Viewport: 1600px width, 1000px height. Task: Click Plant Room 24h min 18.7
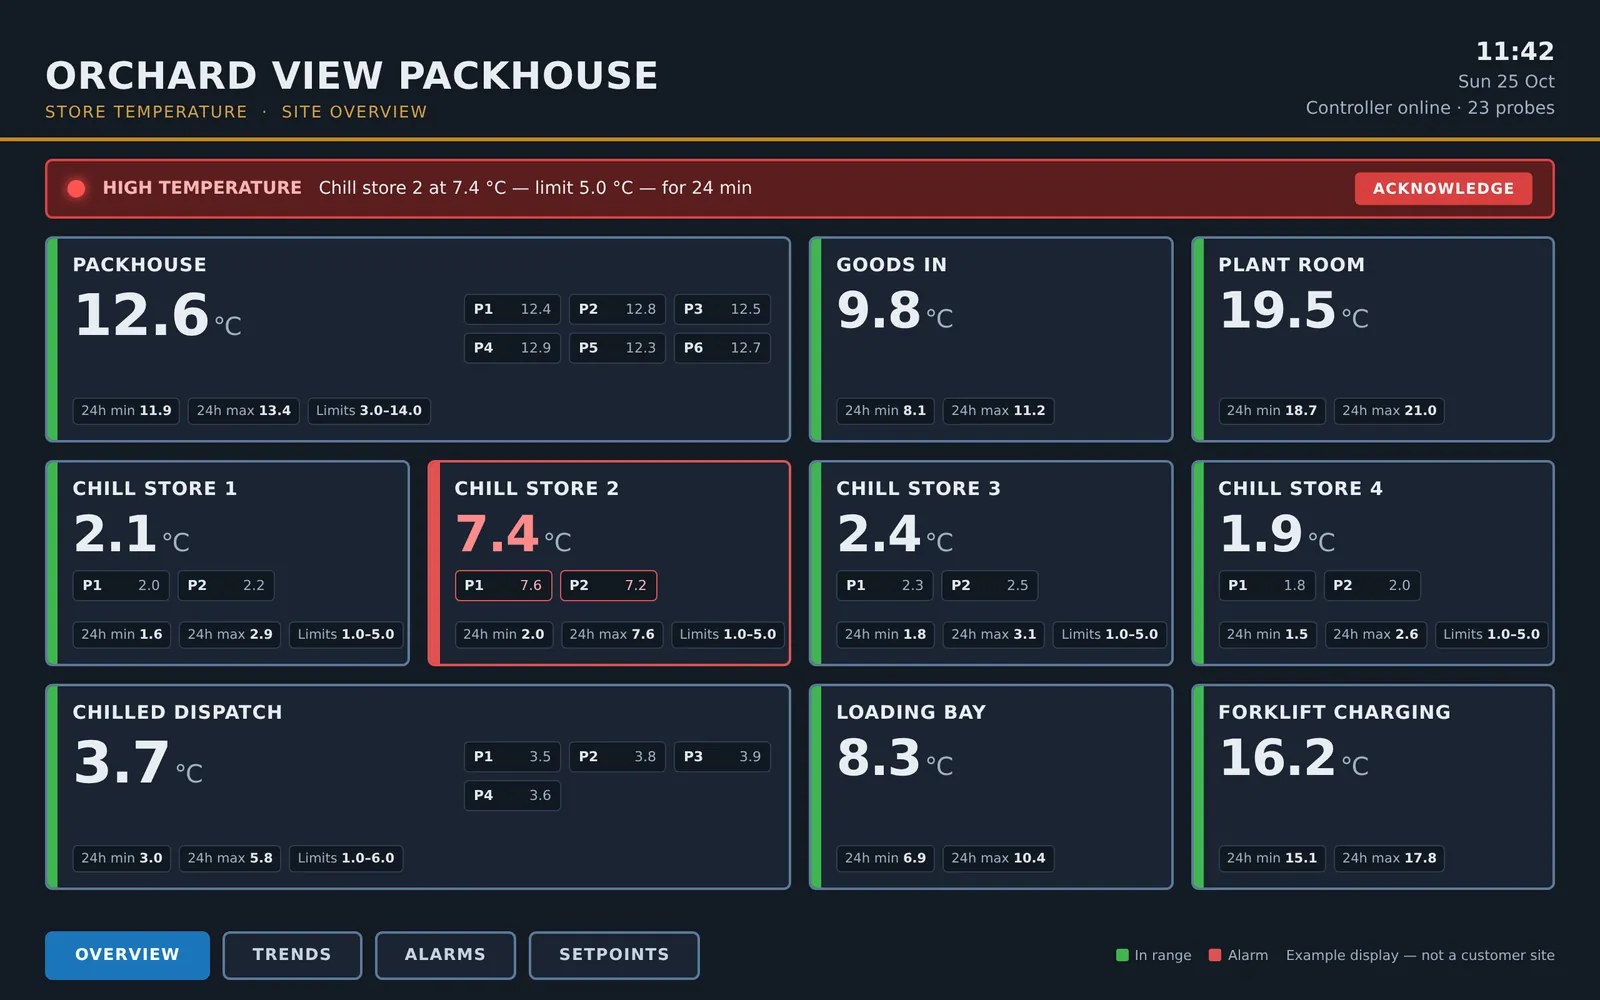[x=1272, y=411]
